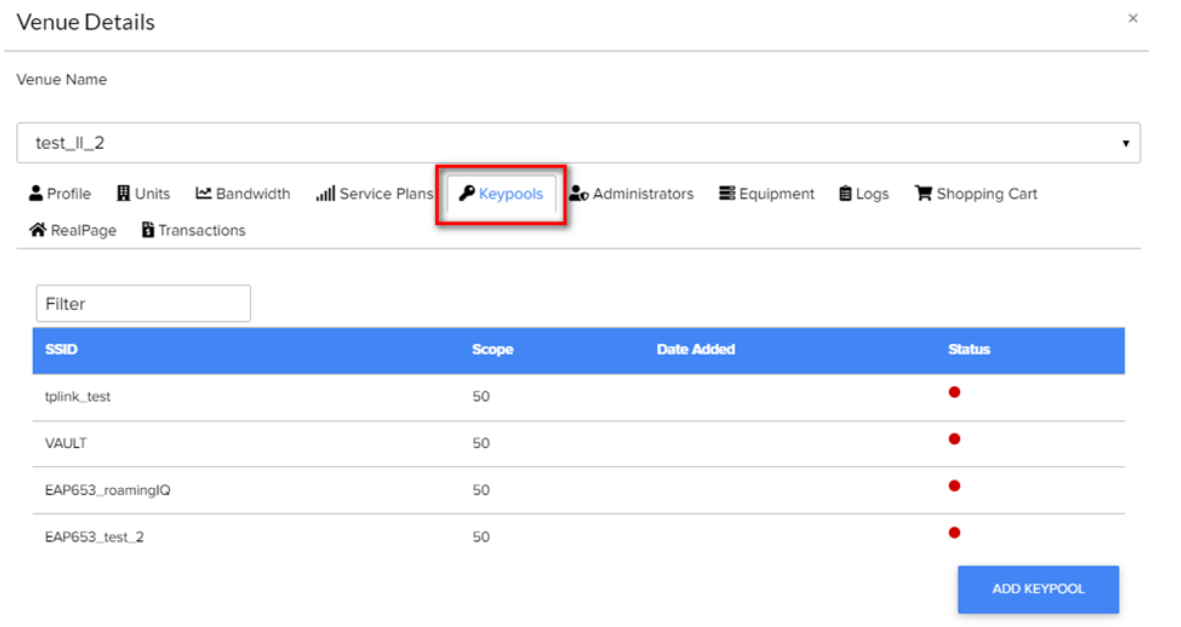
Task: Click the Administrators user icon
Action: (578, 194)
